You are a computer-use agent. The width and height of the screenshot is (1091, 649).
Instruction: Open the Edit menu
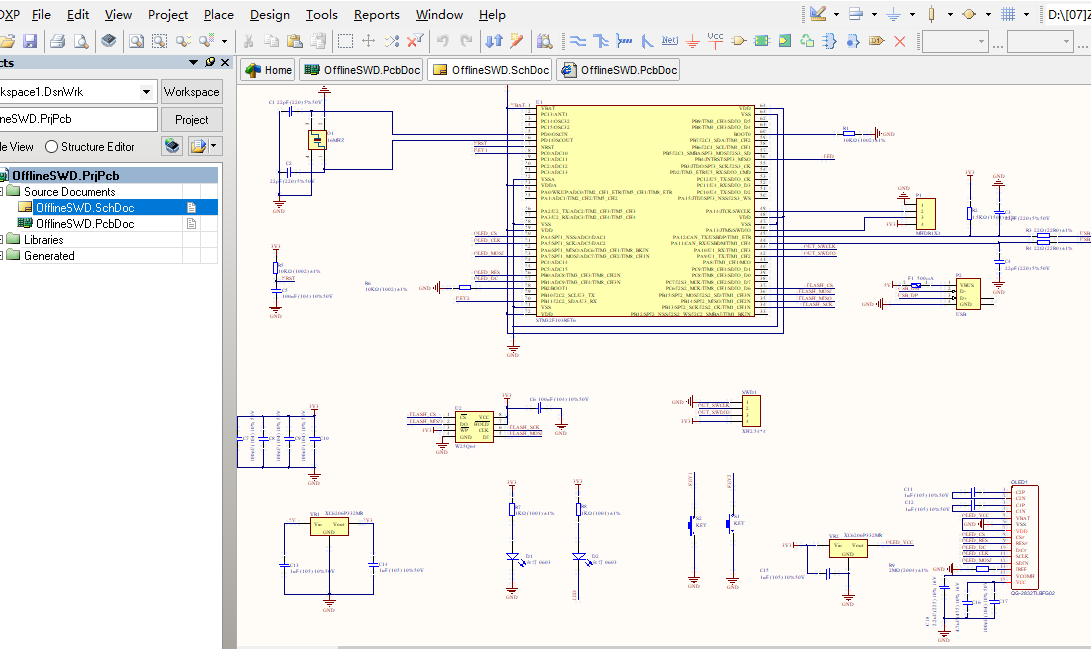pos(78,15)
